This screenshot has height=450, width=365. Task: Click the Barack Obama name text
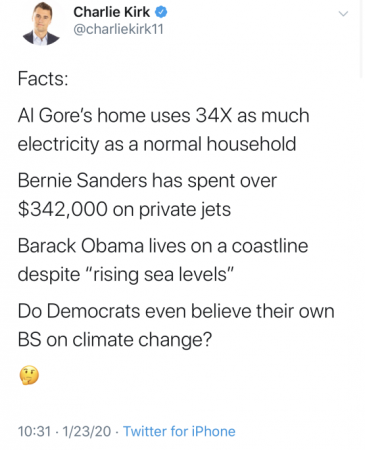pyautogui.click(x=80, y=246)
